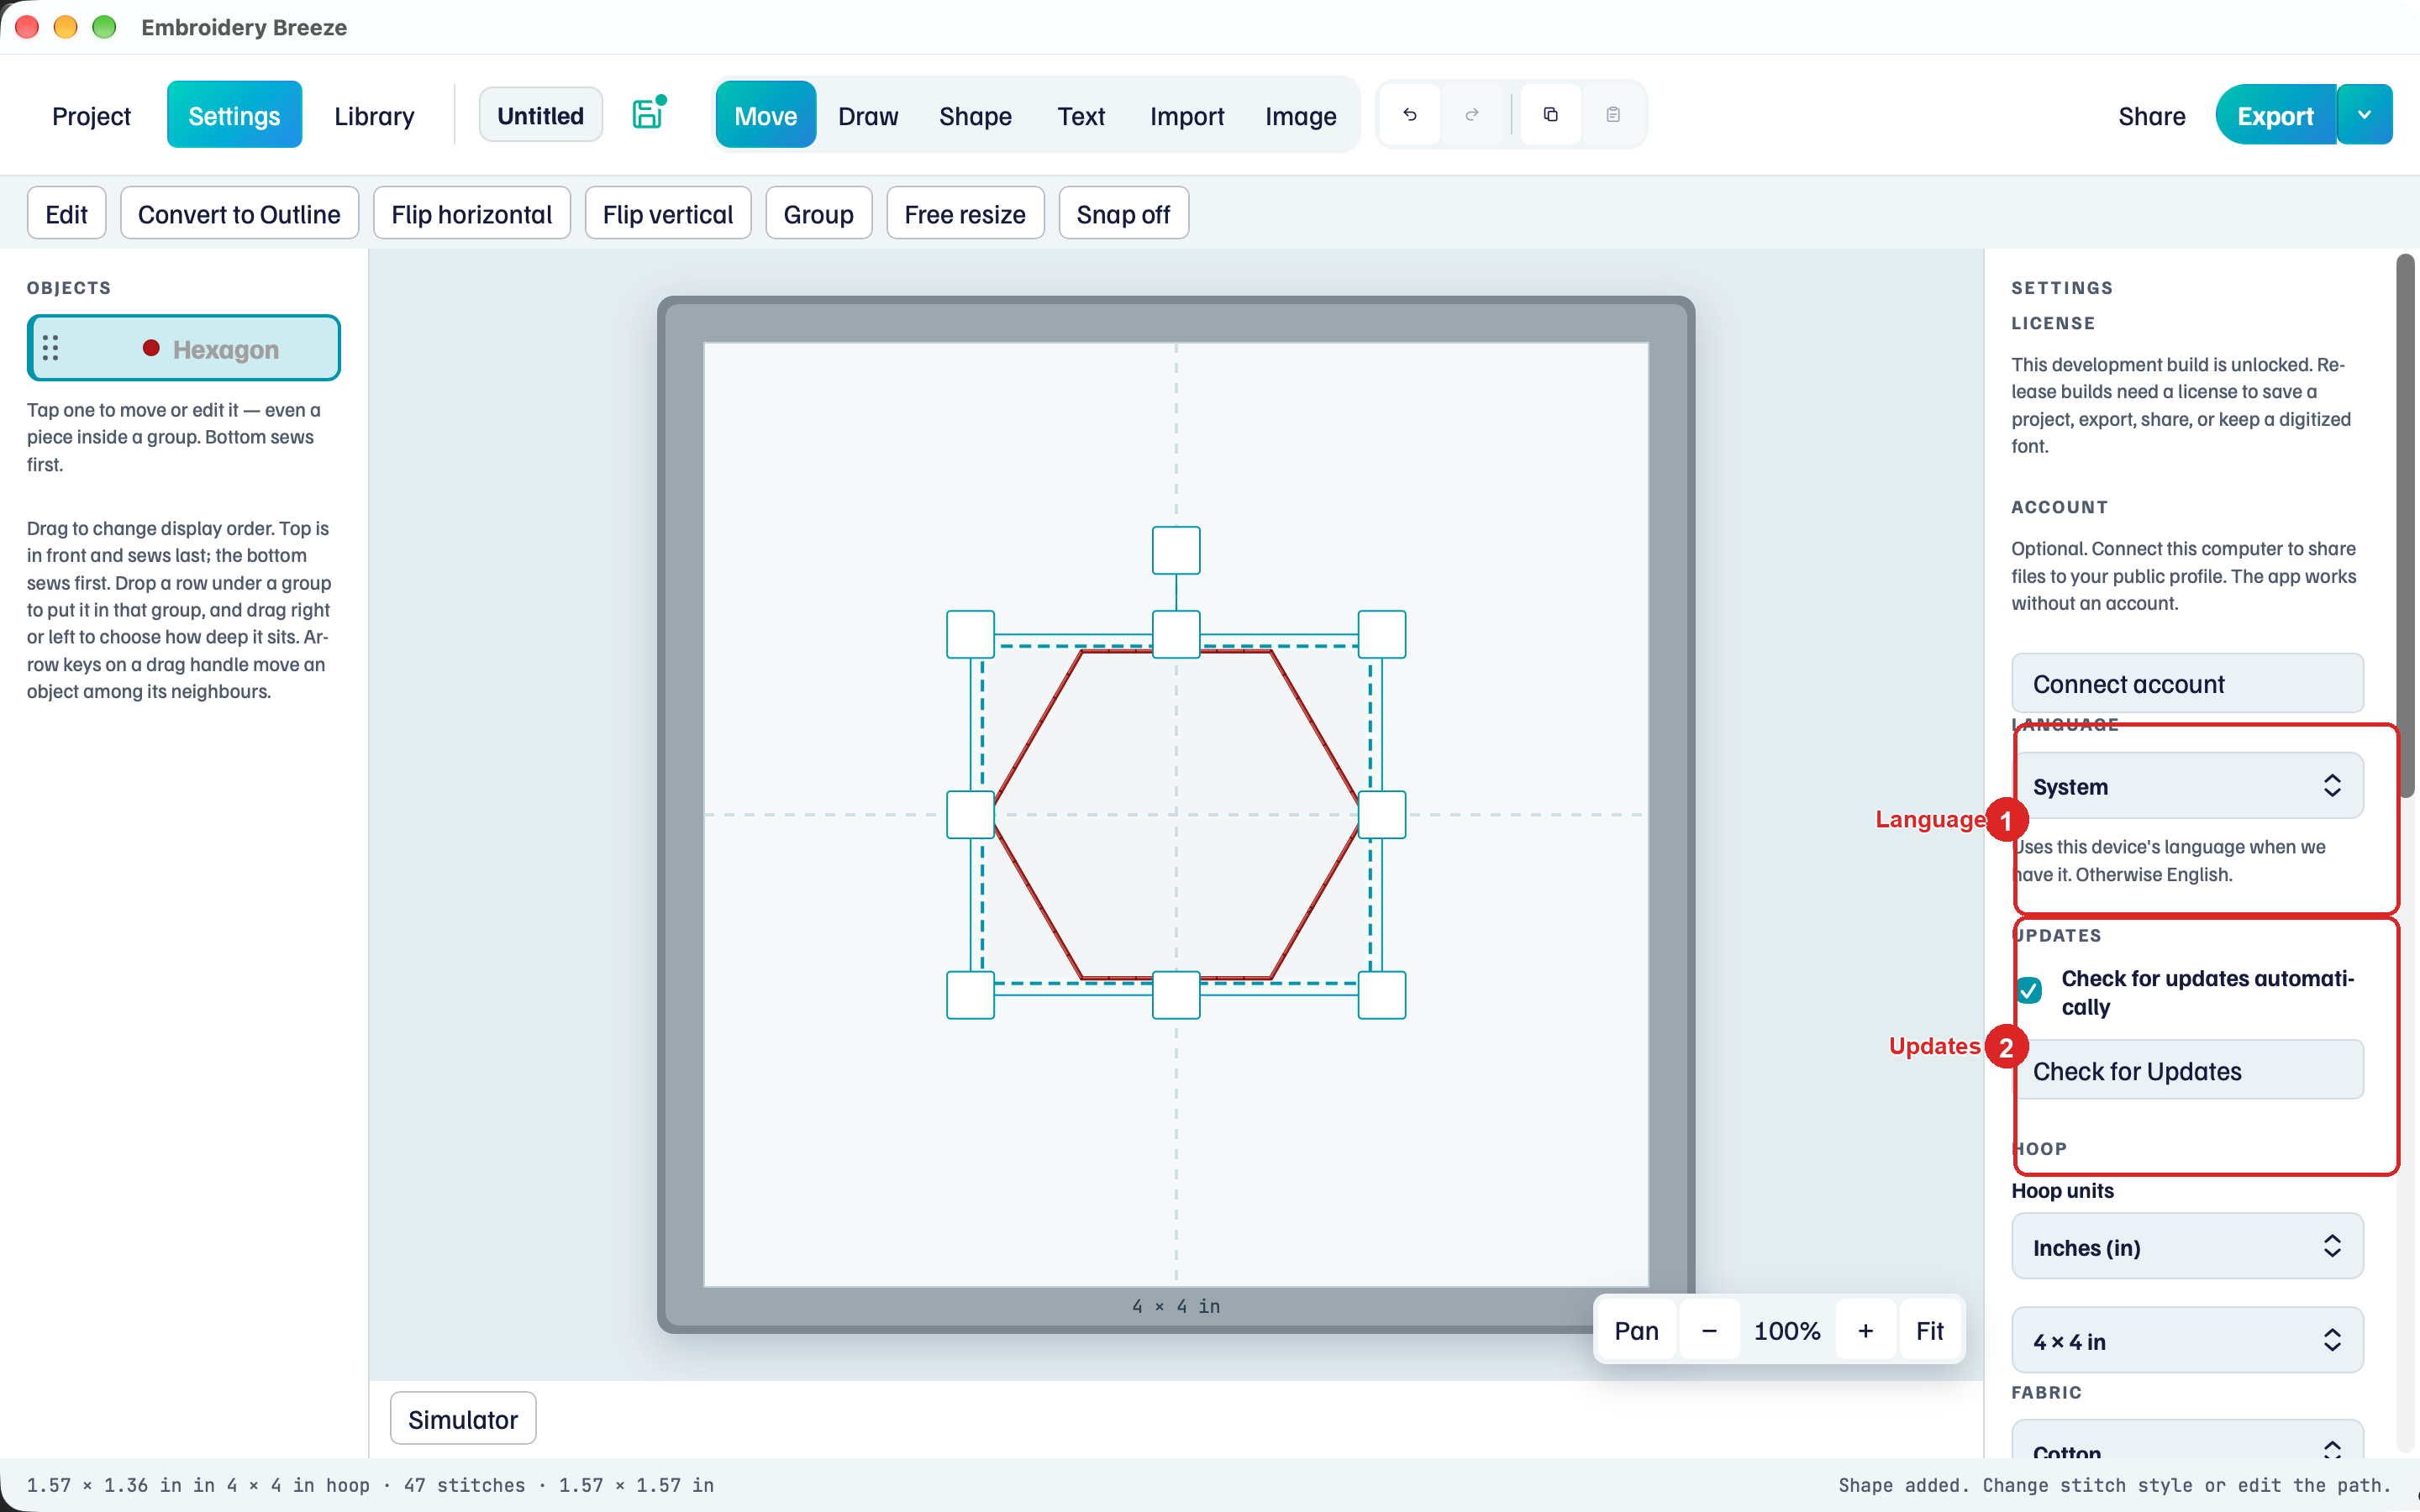Switch to the Project tab
The image size is (2420, 1512).
click(x=91, y=115)
